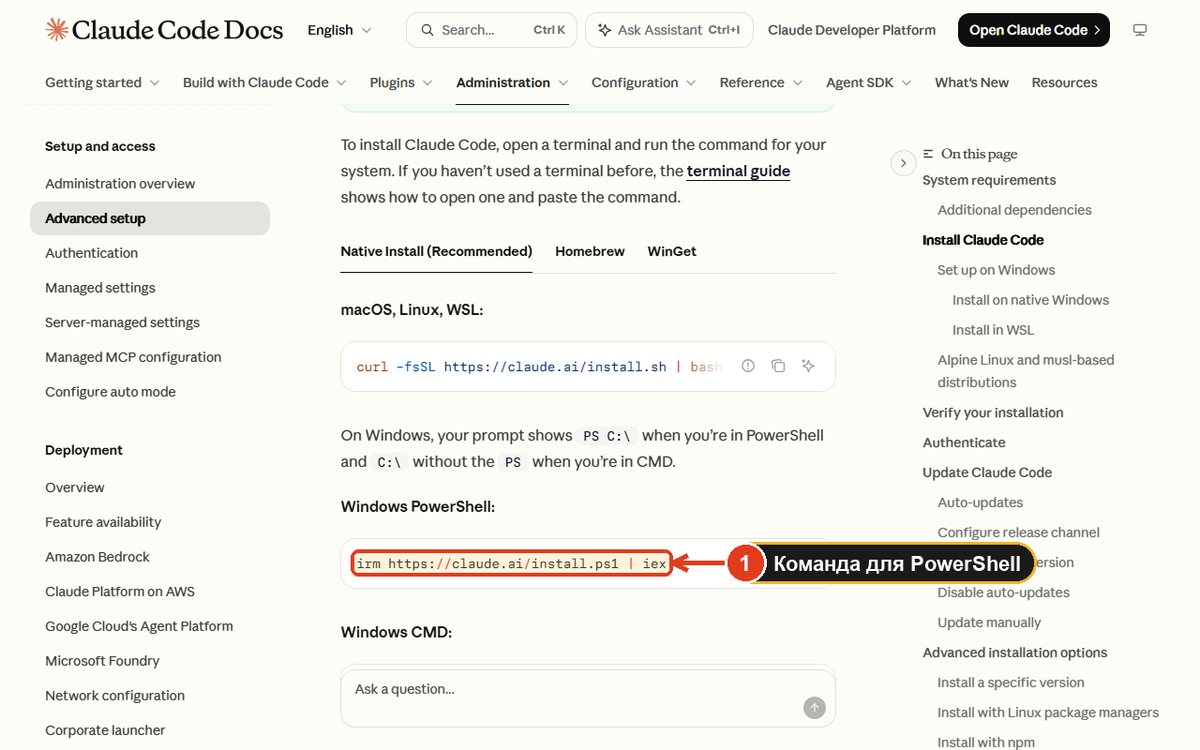This screenshot has height=750, width=1200.
Task: Jump to Advanced installation options
Action: (x=1014, y=652)
